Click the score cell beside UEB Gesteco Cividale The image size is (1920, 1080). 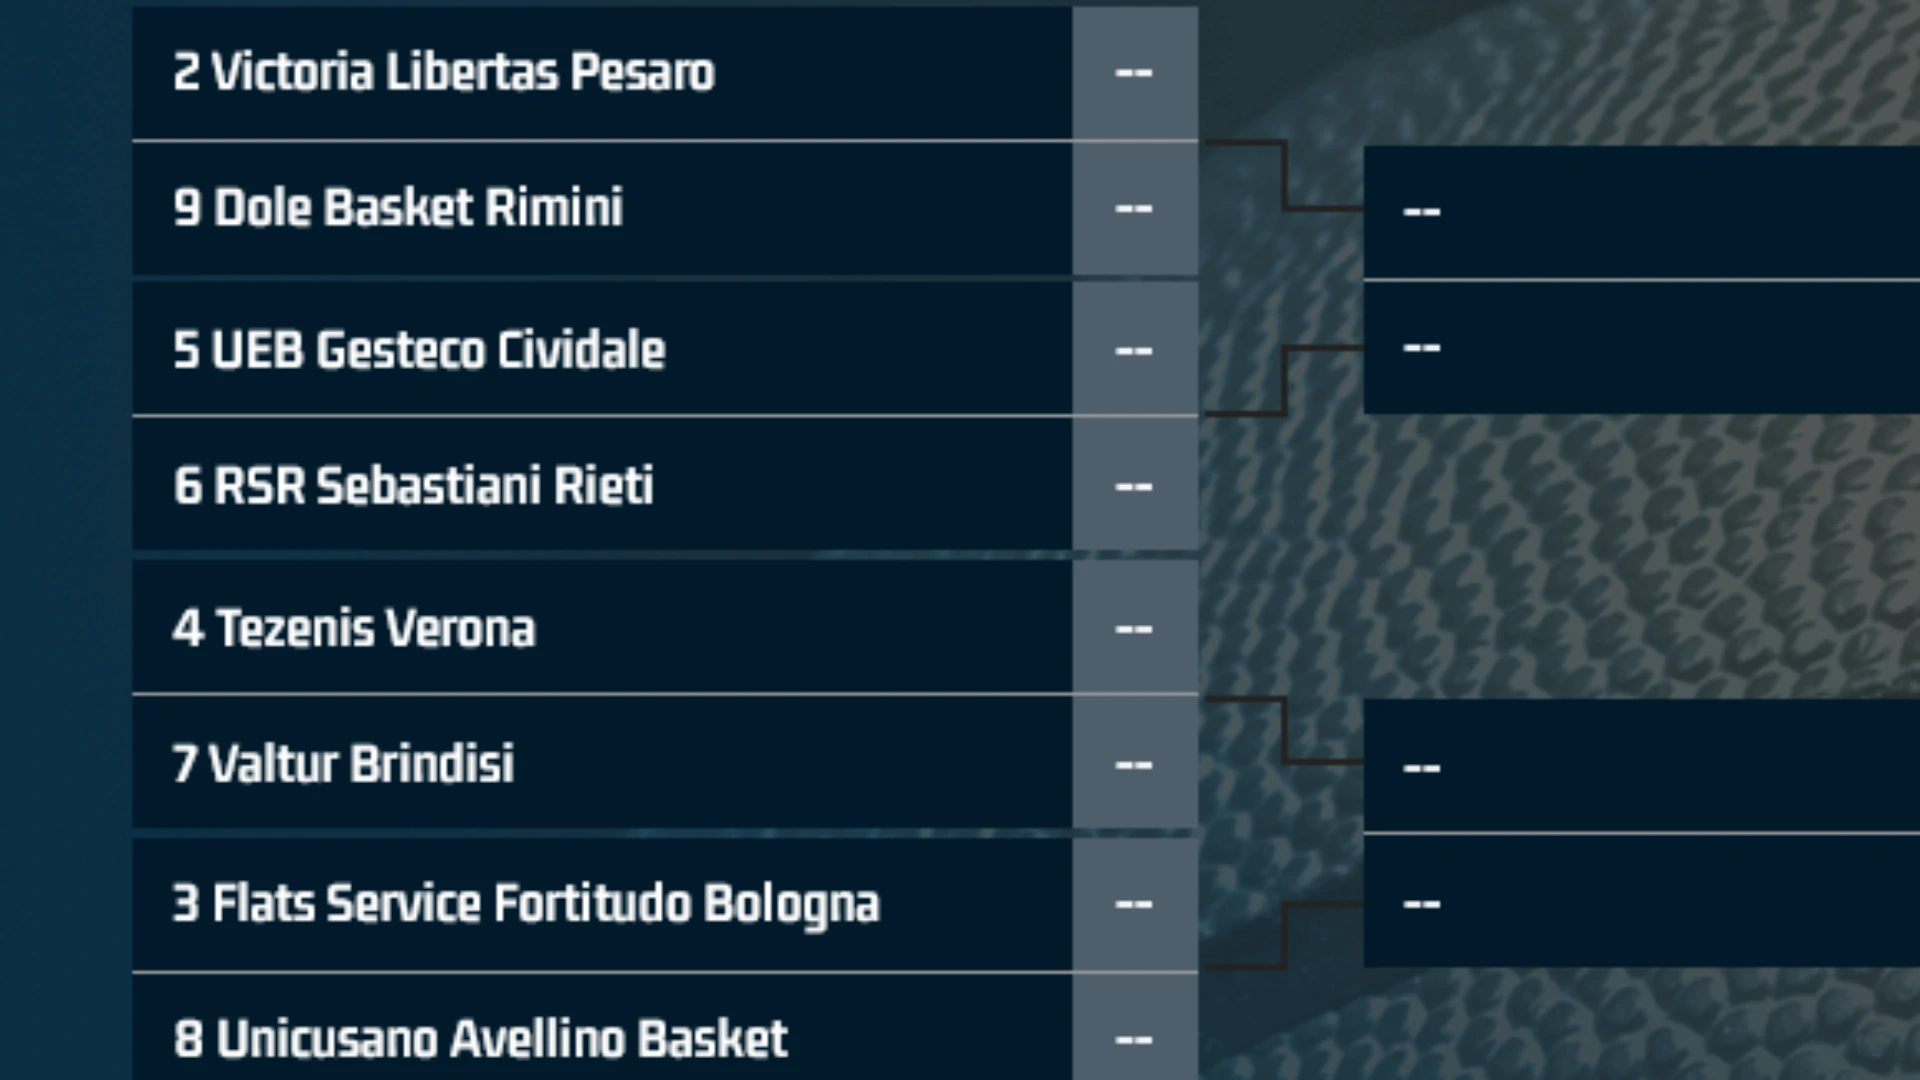click(x=1135, y=349)
